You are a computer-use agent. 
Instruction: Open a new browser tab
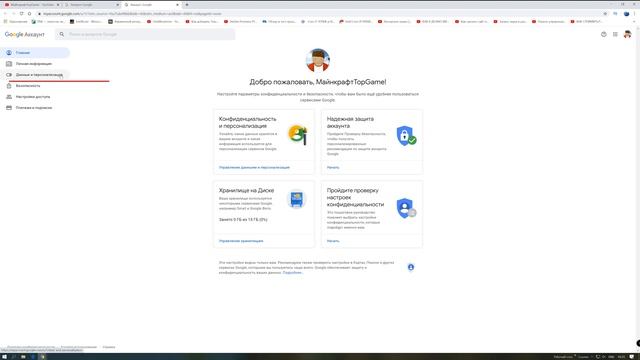point(187,4)
